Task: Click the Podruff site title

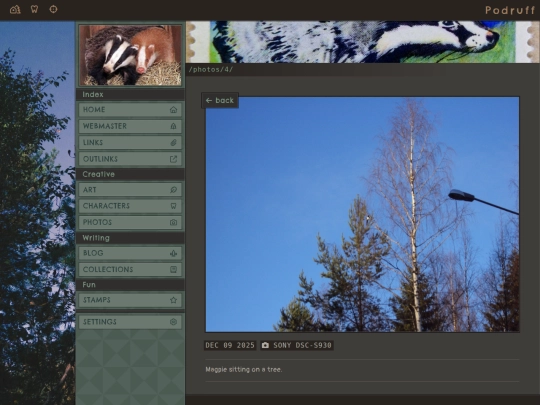Action: pyautogui.click(x=510, y=10)
